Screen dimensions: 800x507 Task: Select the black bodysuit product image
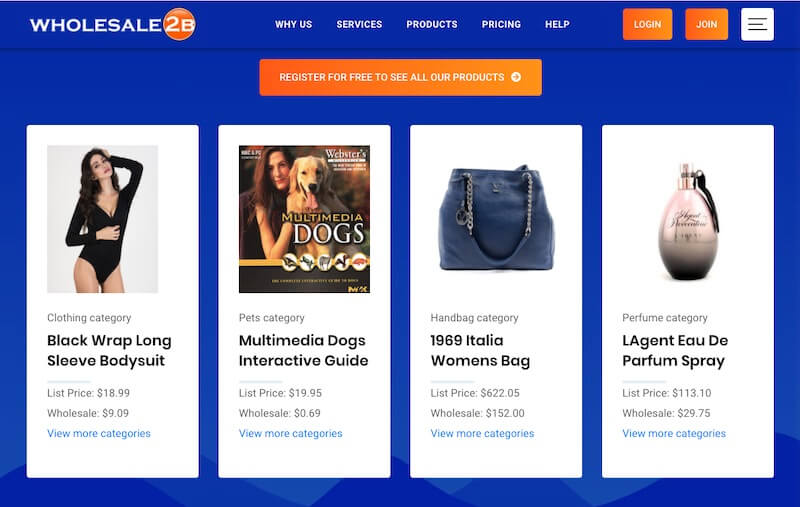[103, 219]
